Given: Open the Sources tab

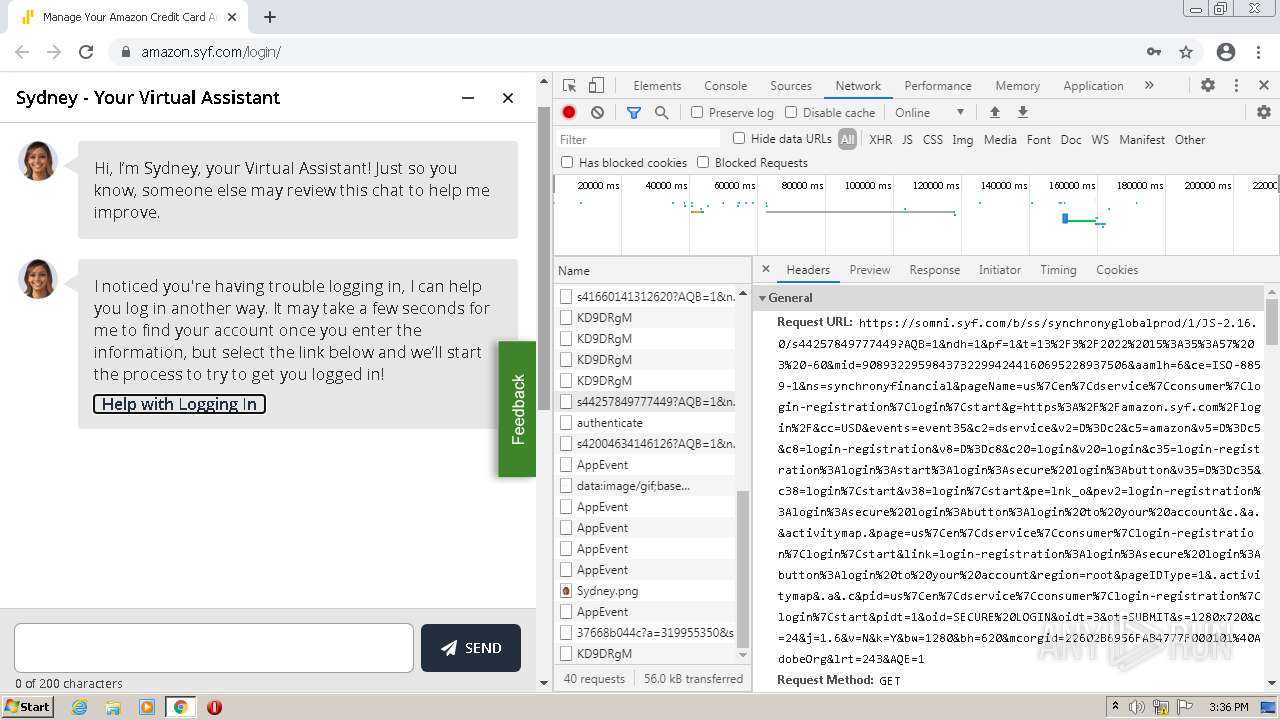Looking at the screenshot, I should pyautogui.click(x=791, y=86).
